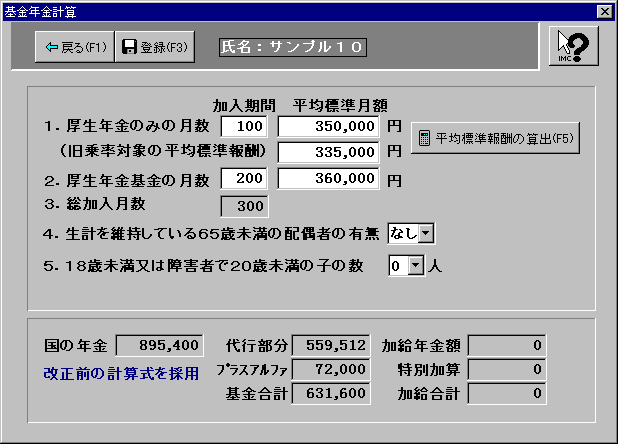This screenshot has width=618, height=444.
Task: Click the 特別加算 value field
Action: 507,370
